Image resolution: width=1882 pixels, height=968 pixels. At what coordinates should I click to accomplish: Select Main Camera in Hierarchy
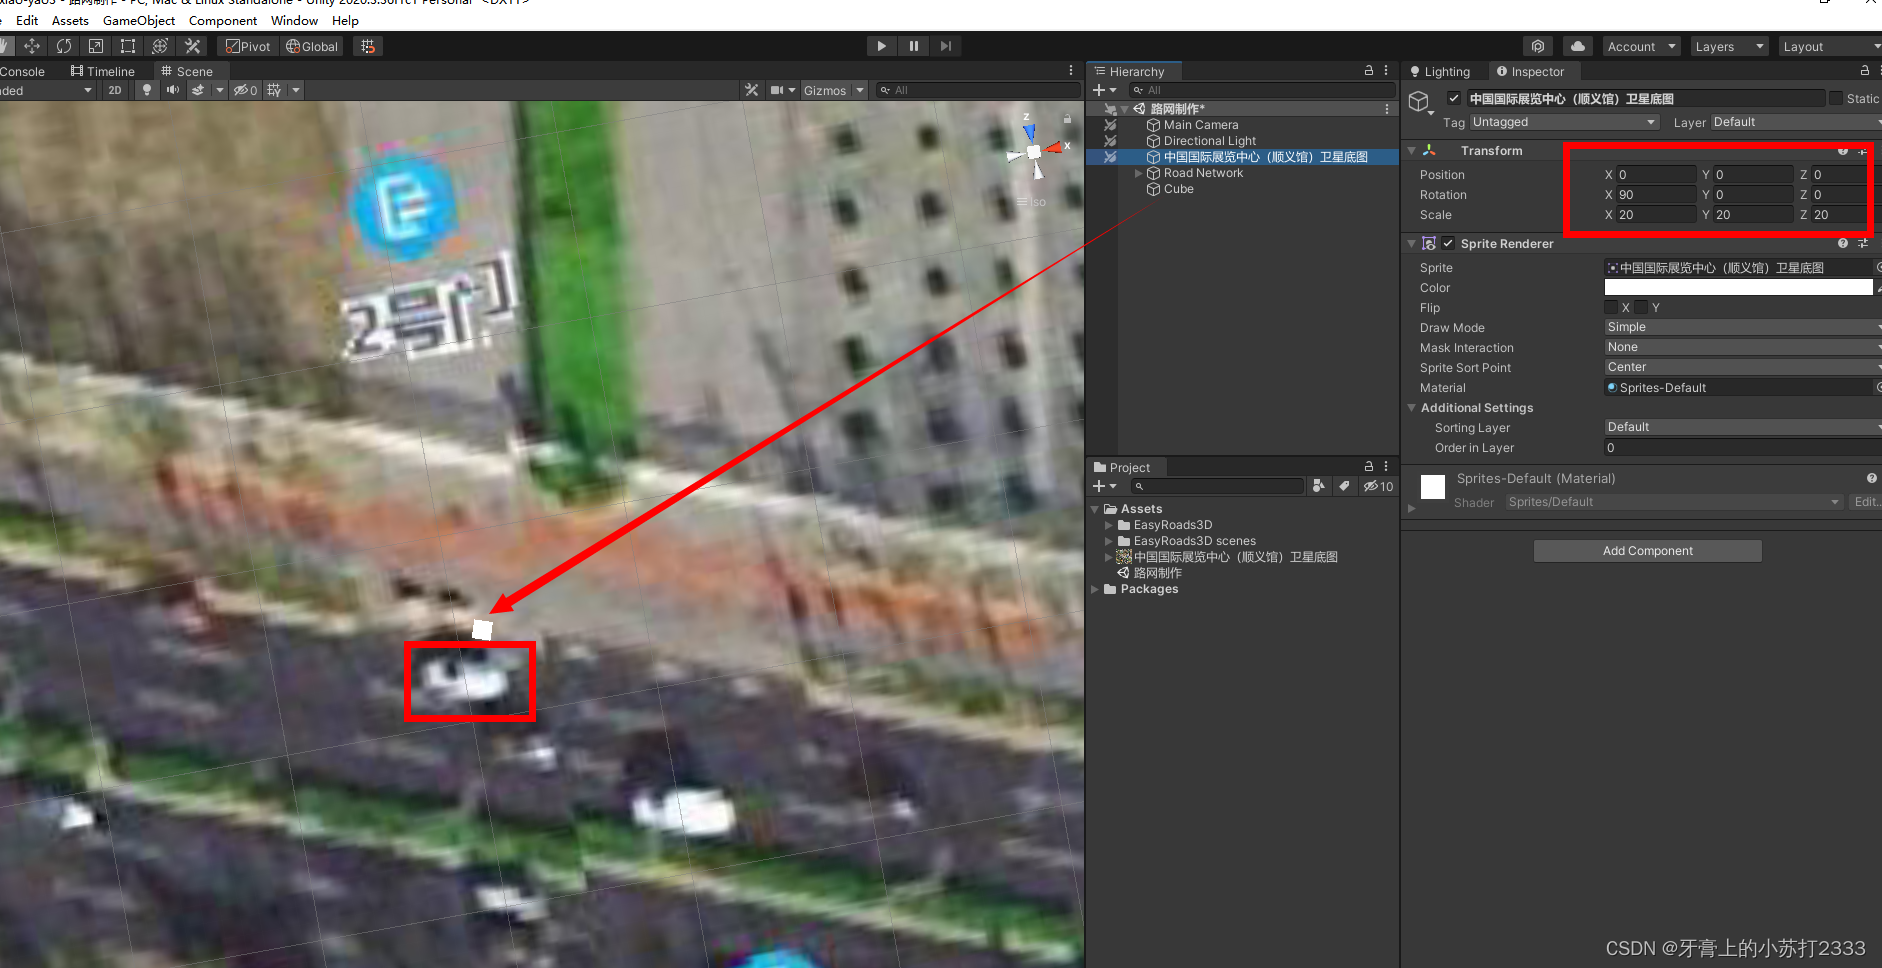1201,125
